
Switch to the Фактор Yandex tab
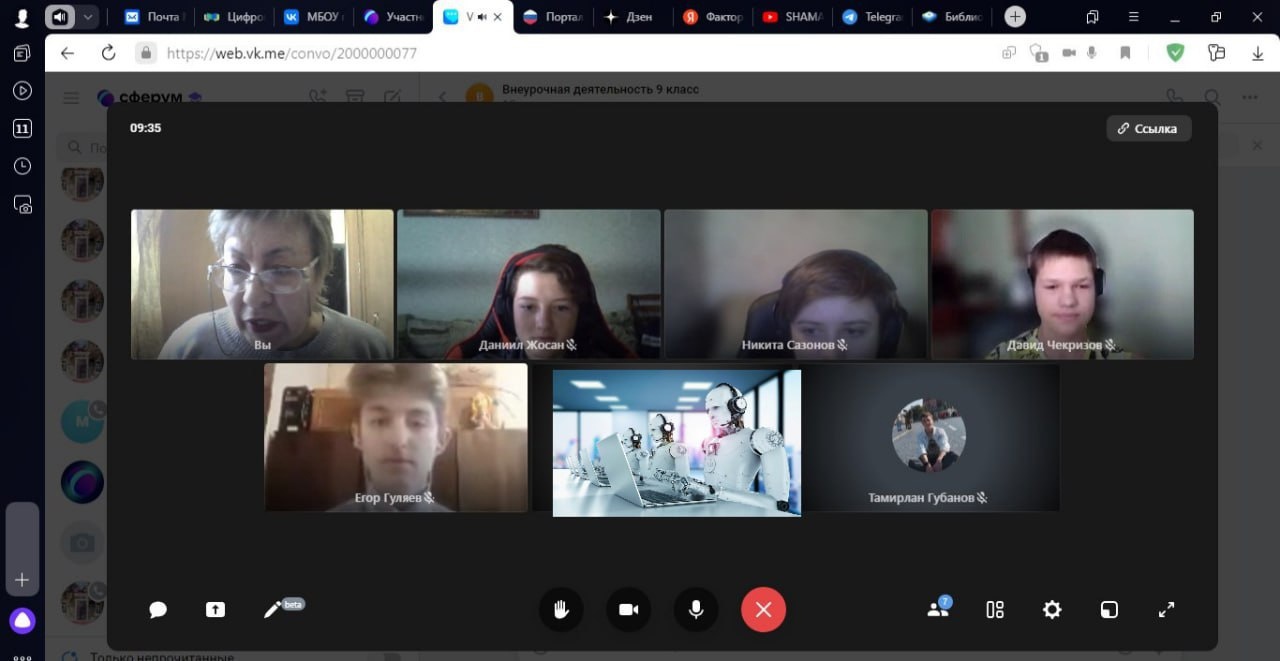[711, 17]
